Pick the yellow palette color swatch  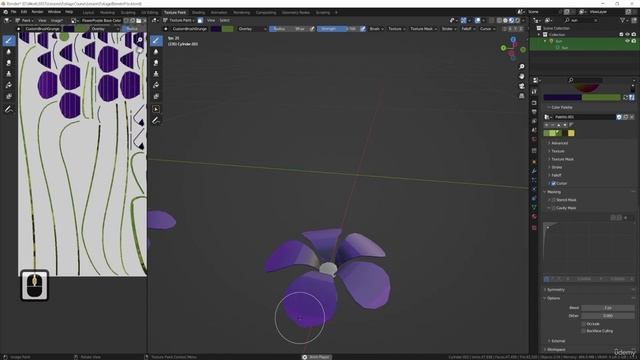coord(571,133)
